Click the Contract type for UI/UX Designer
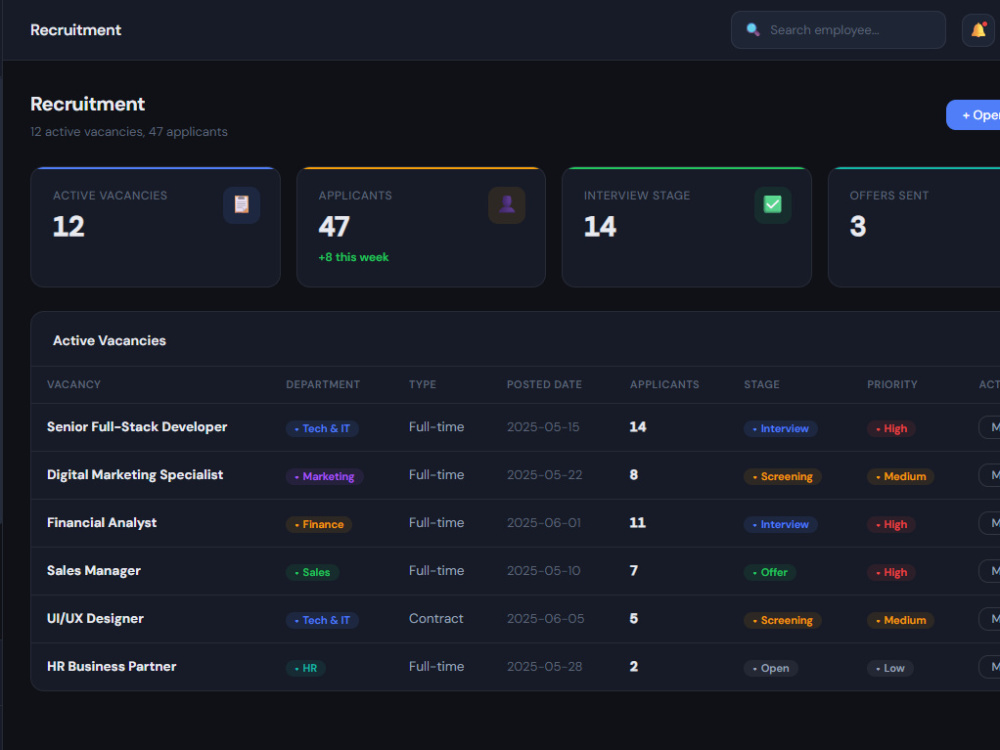 tap(436, 619)
